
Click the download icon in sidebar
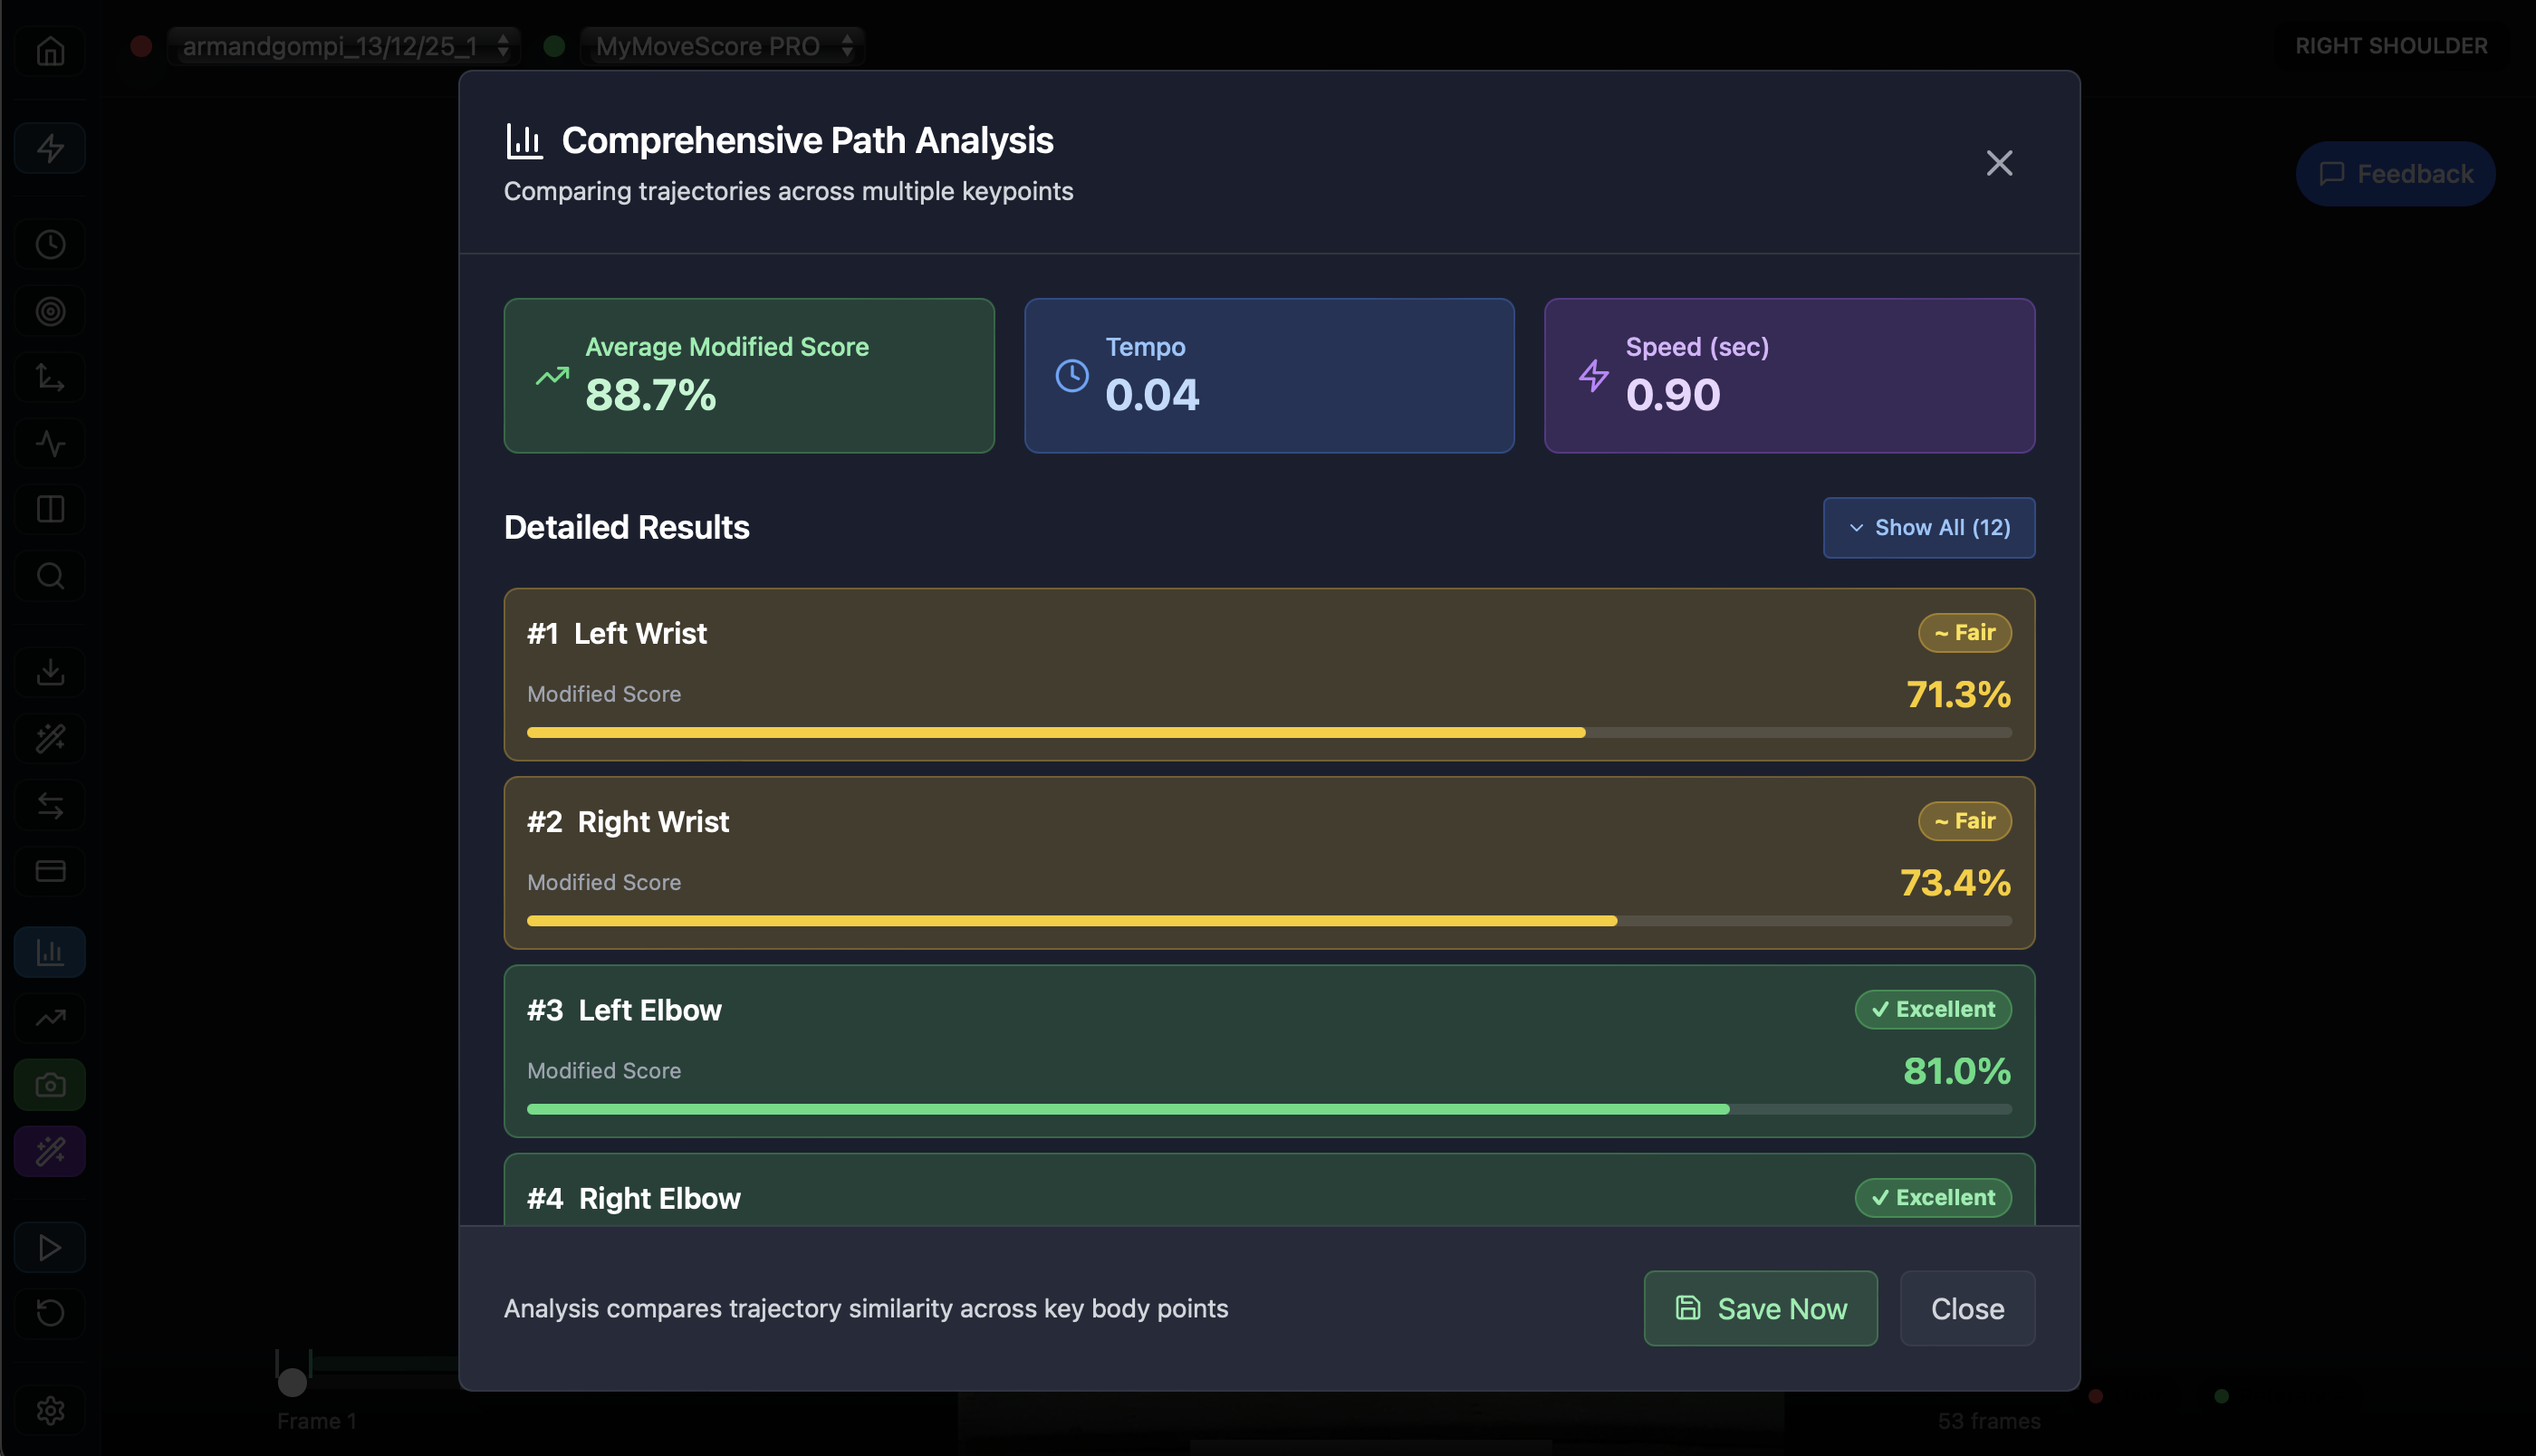[49, 671]
